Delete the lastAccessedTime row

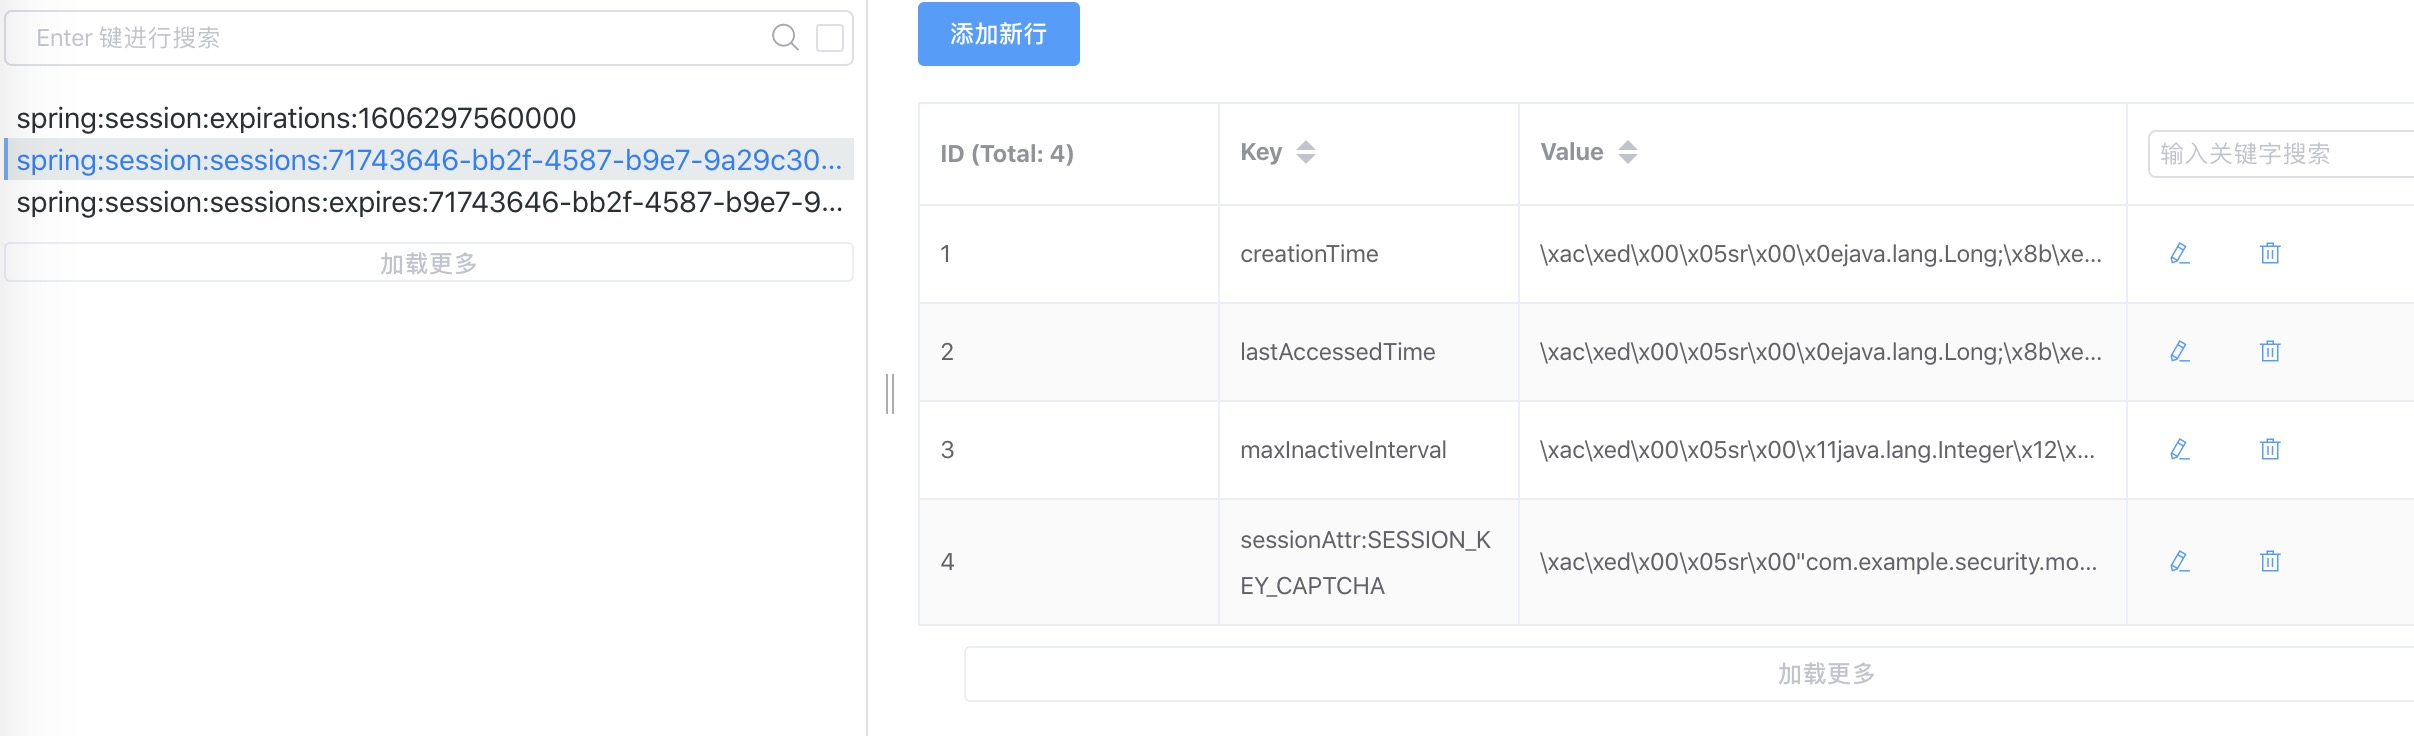(2270, 352)
